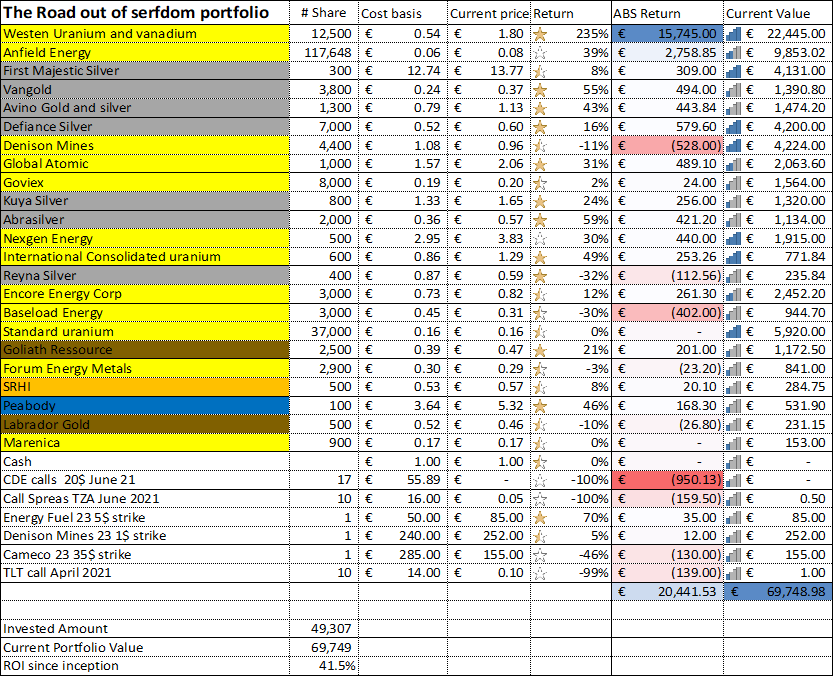Select the 'Return' column header
This screenshot has width=834, height=677.
(571, 13)
